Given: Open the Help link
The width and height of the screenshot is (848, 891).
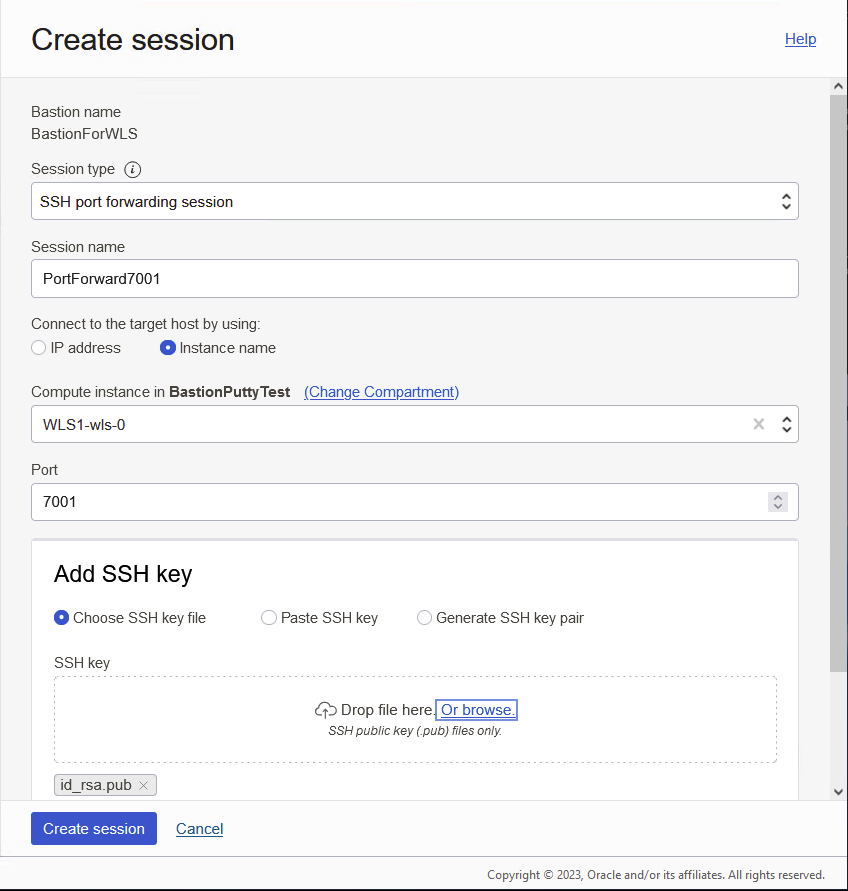Looking at the screenshot, I should (800, 39).
